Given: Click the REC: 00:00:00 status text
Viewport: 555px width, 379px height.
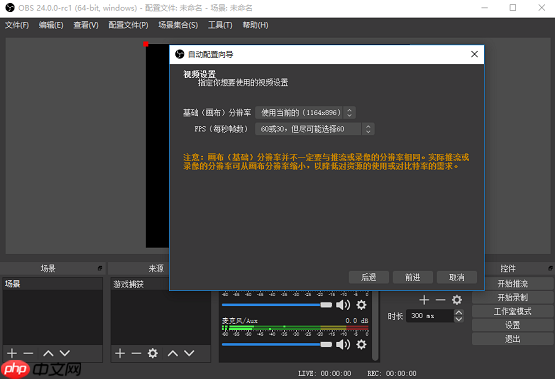Looking at the screenshot, I should [x=392, y=374].
